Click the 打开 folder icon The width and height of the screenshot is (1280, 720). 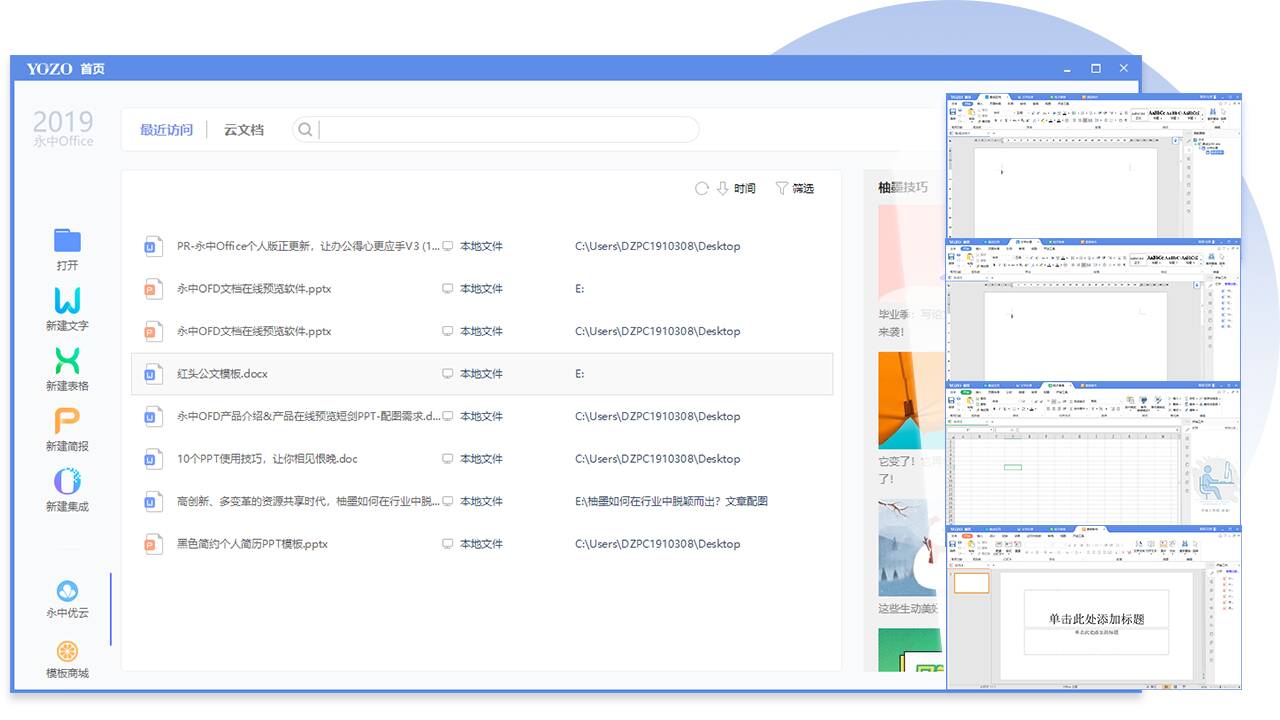tap(67, 240)
